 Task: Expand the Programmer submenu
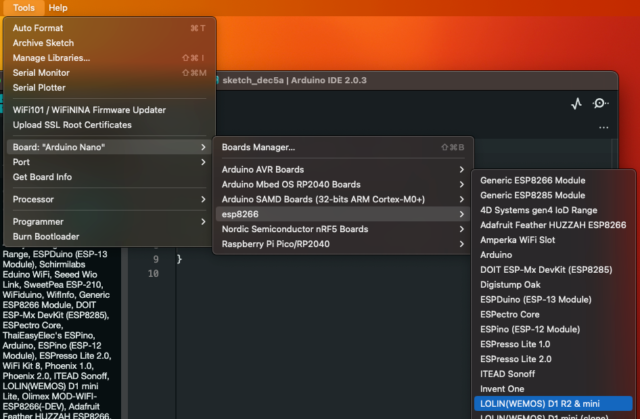tap(38, 221)
